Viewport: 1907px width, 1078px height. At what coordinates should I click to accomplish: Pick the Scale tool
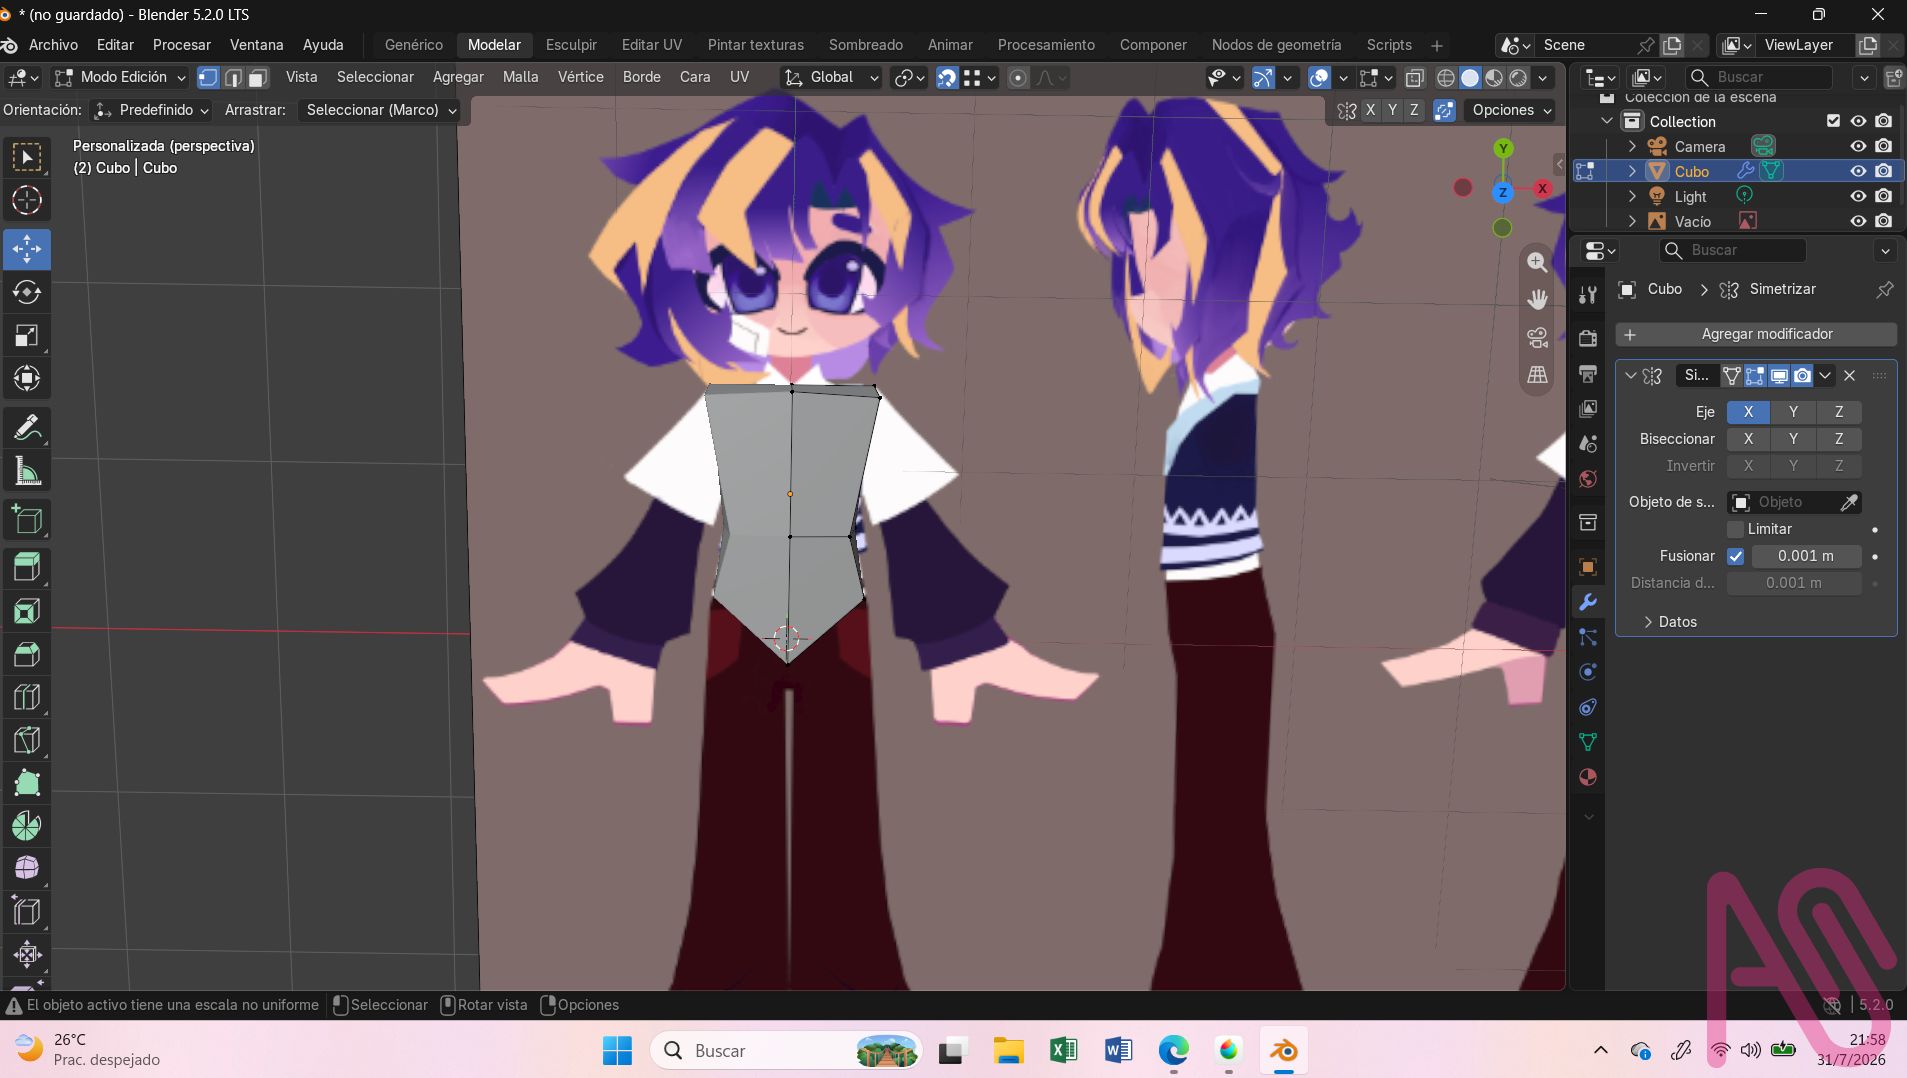click(27, 335)
